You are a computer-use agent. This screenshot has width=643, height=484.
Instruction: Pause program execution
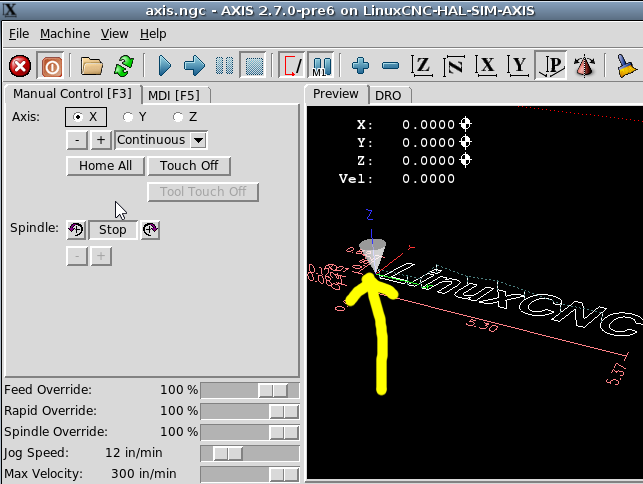coord(224,66)
